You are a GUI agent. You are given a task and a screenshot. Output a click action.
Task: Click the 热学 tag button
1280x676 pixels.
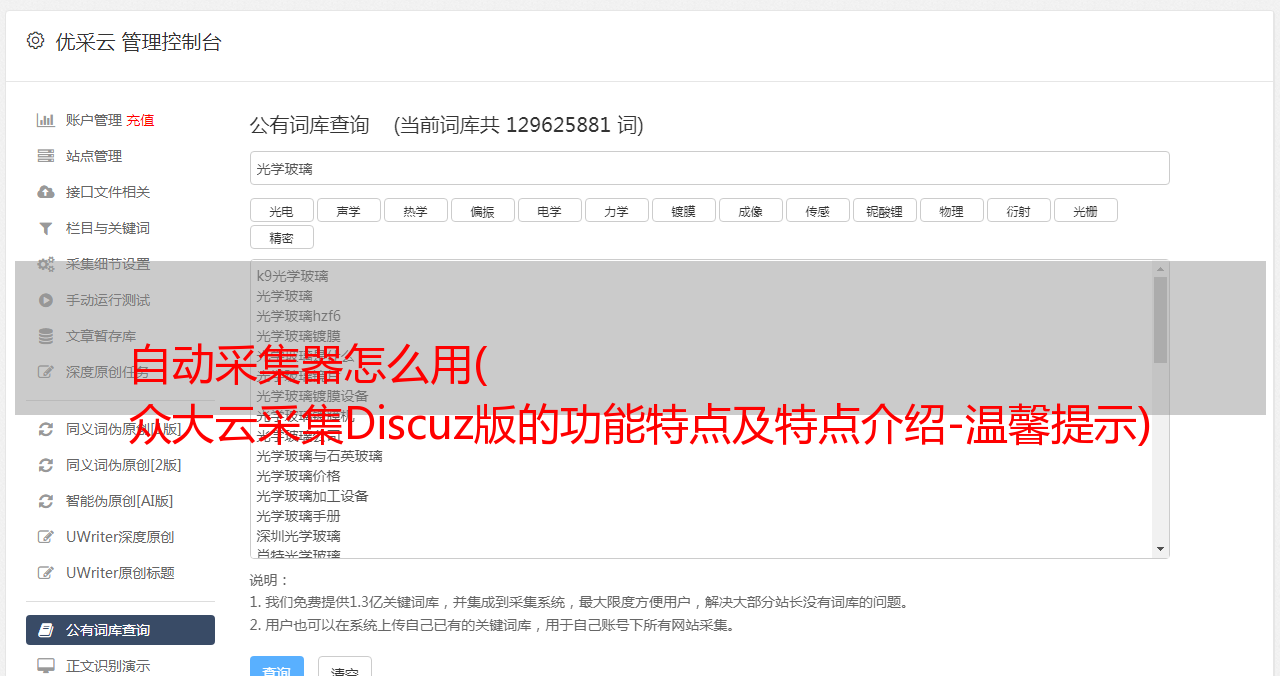point(415,211)
